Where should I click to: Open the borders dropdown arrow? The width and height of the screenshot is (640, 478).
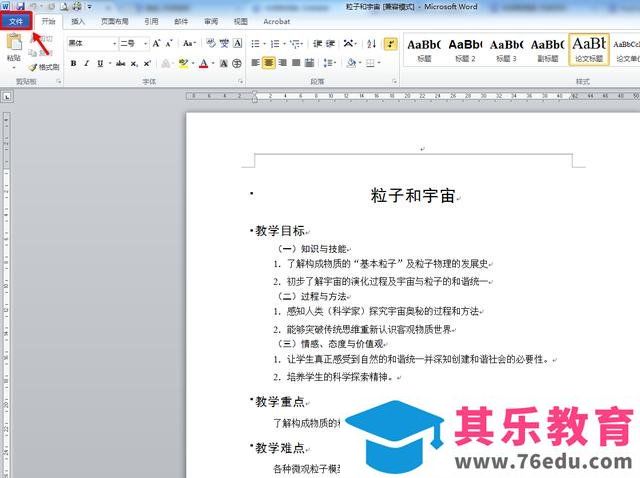click(x=379, y=63)
